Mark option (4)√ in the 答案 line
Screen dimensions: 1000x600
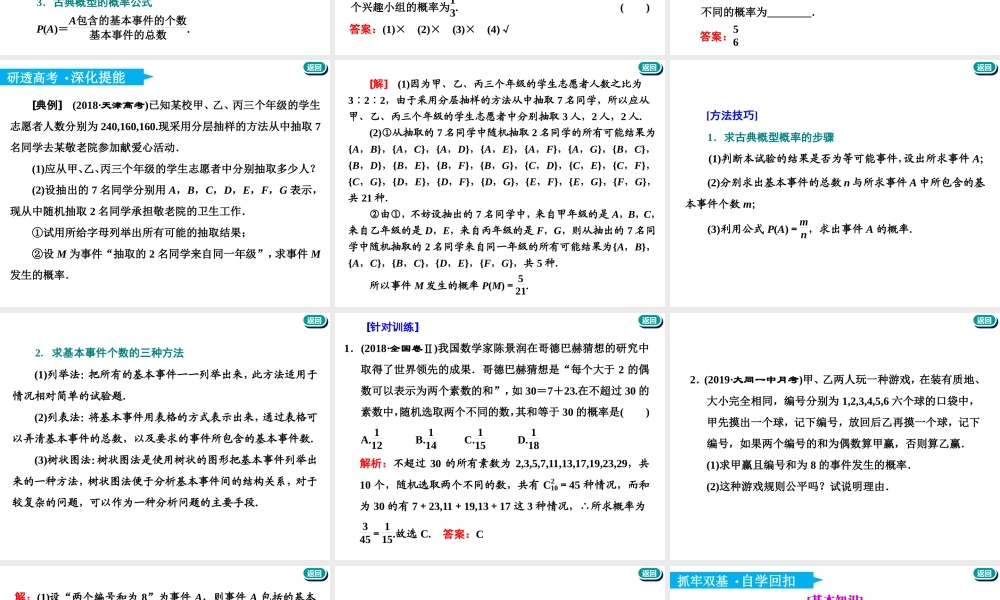(496, 30)
